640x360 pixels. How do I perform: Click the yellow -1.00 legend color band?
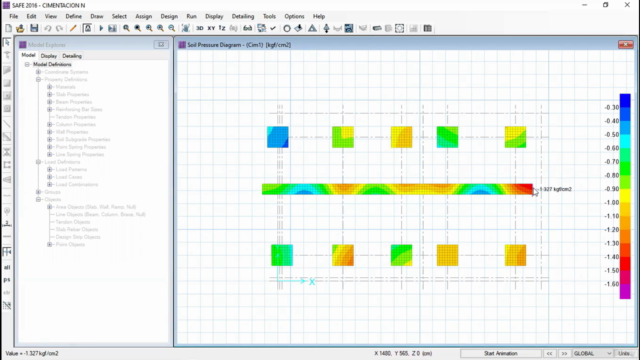click(625, 196)
